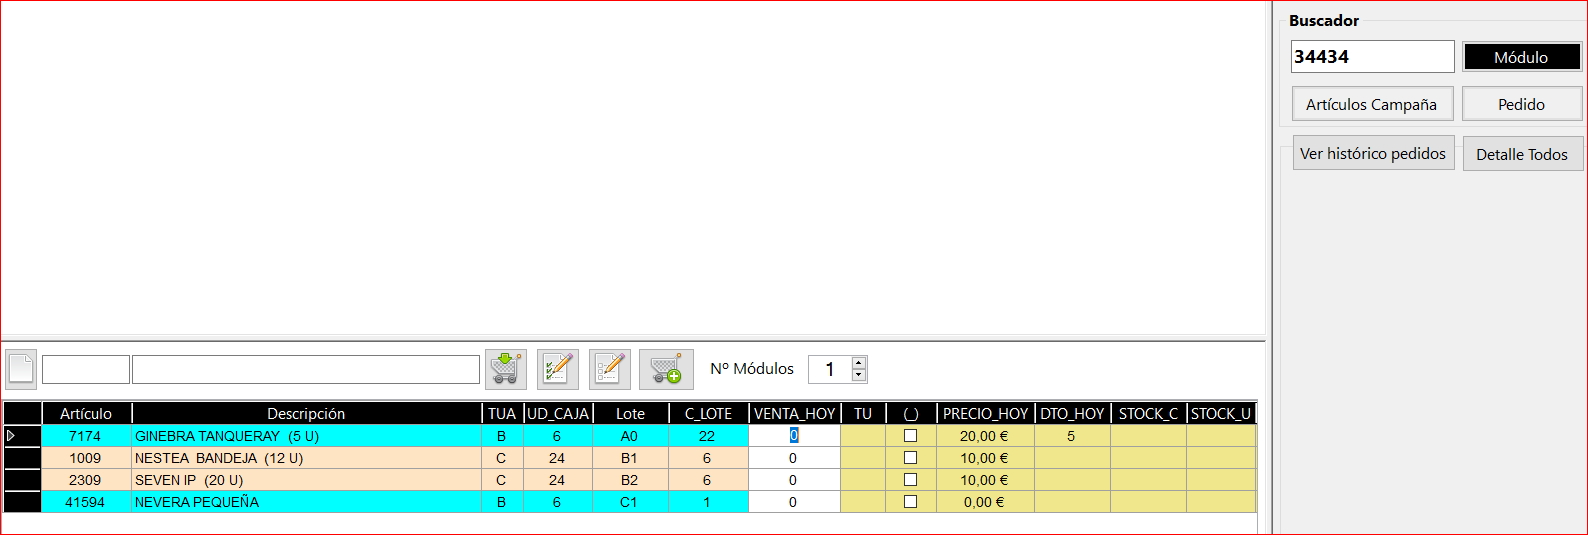Click price 0,00 € in NEVERA PEQUEÑA row
The height and width of the screenshot is (535, 1588).
coord(985,502)
